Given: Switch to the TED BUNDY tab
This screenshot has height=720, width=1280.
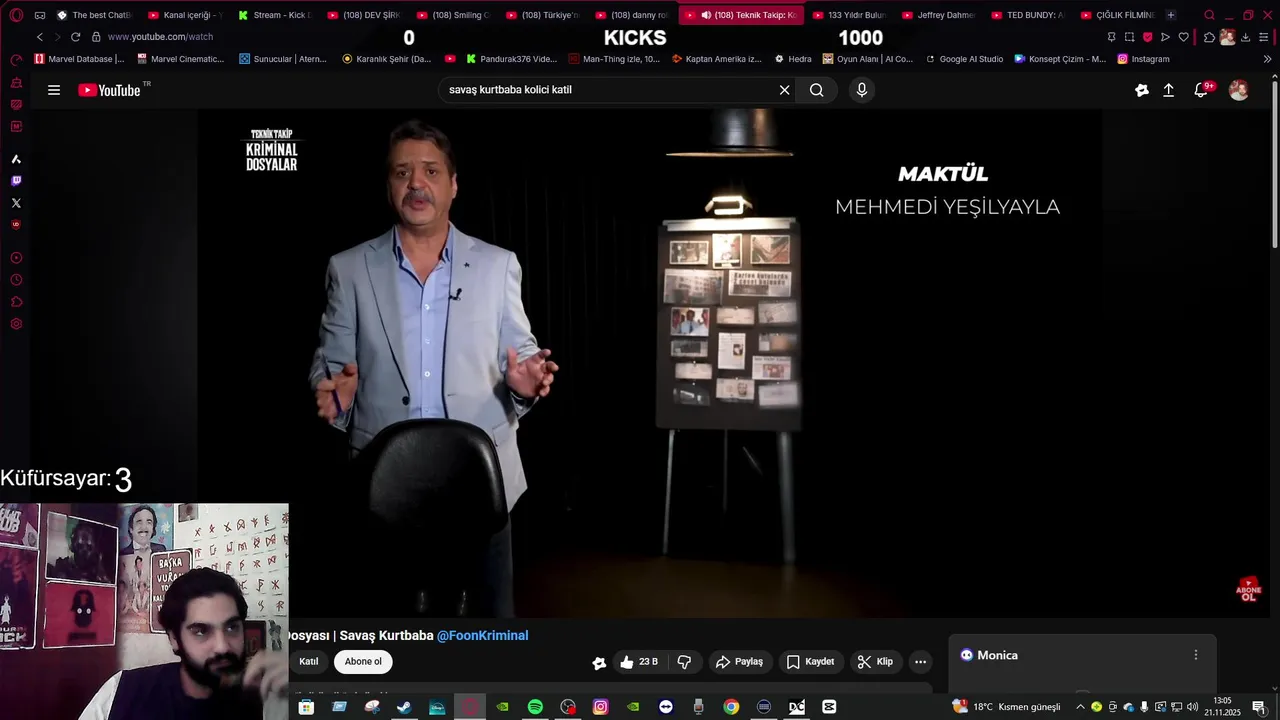Looking at the screenshot, I should pyautogui.click(x=1028, y=15).
